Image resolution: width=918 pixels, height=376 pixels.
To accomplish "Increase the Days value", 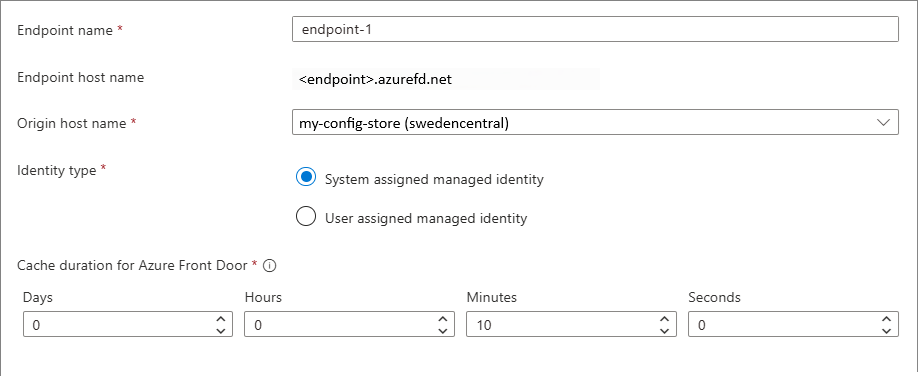I will 221,319.
